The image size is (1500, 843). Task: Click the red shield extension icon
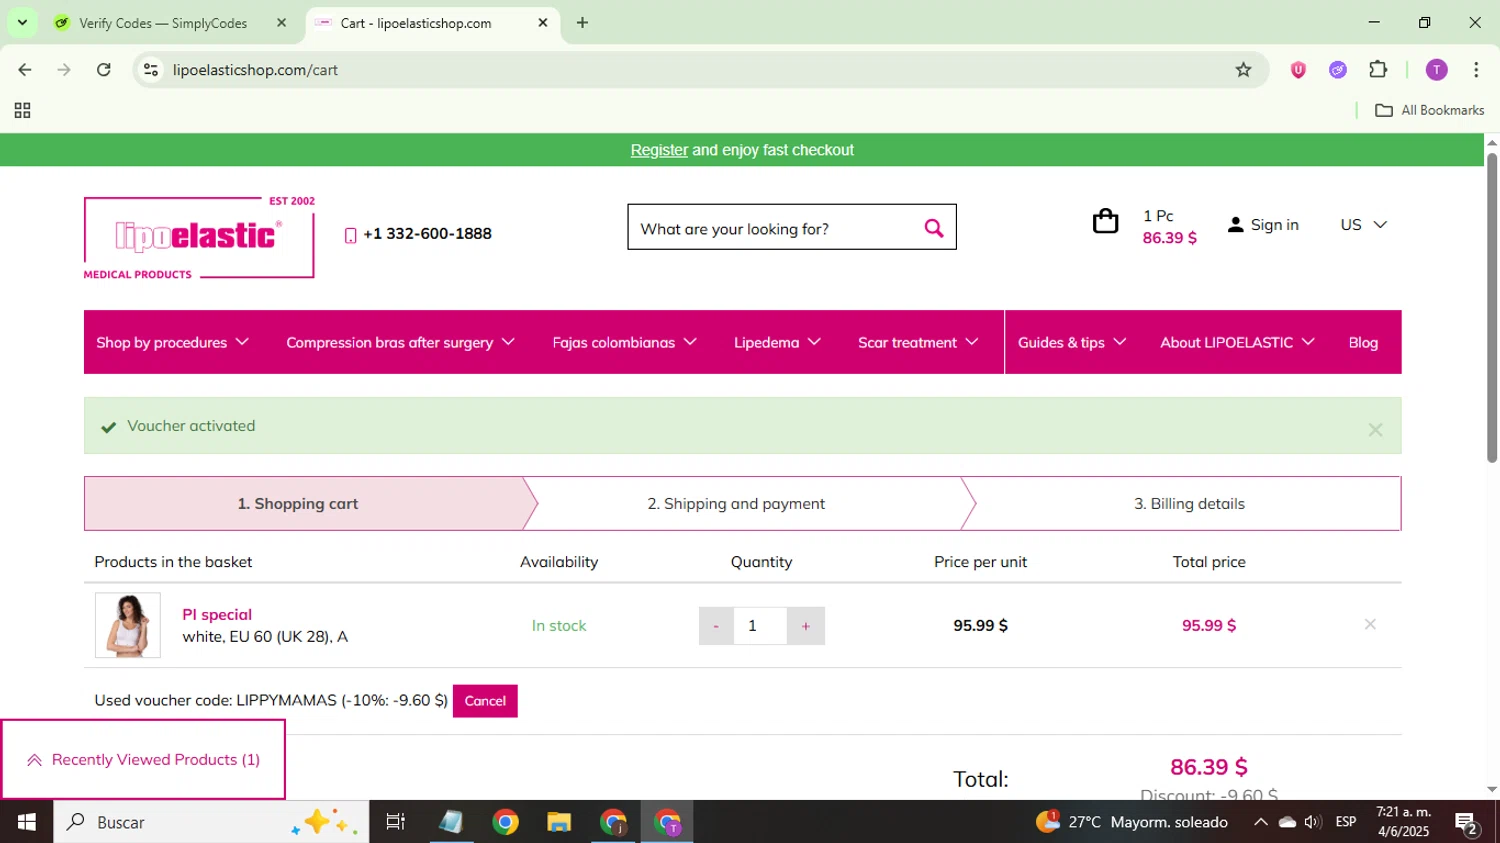[1298, 70]
